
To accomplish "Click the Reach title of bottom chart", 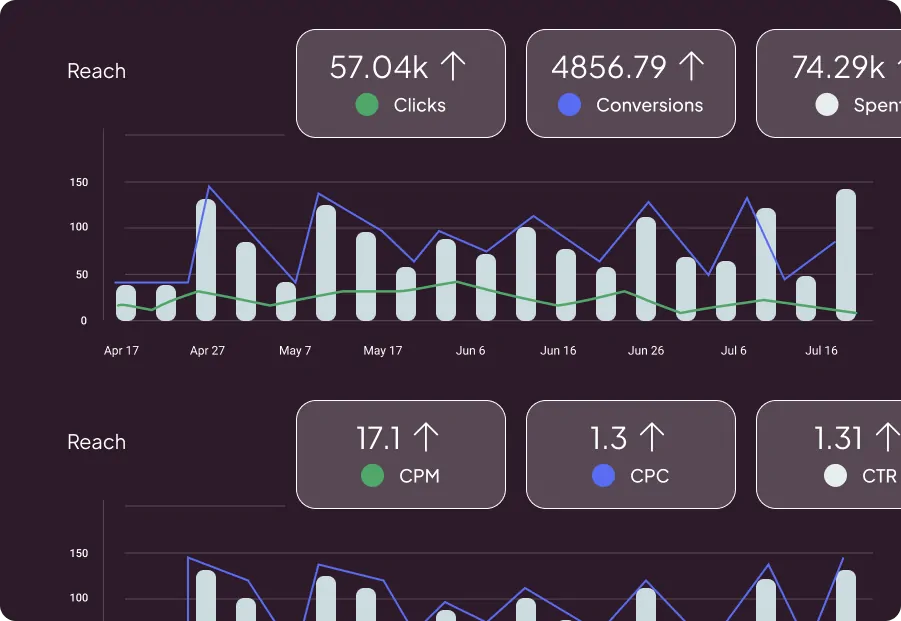I will click(x=96, y=442).
